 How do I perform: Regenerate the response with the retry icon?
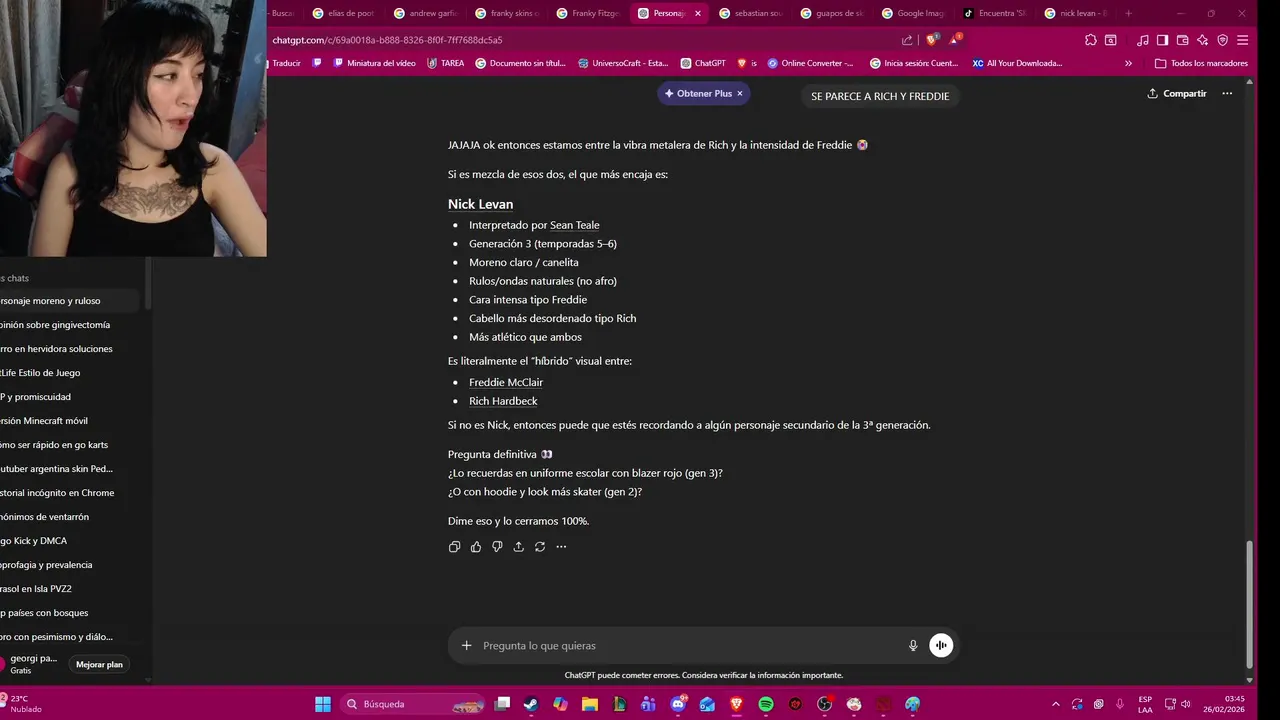tap(540, 547)
